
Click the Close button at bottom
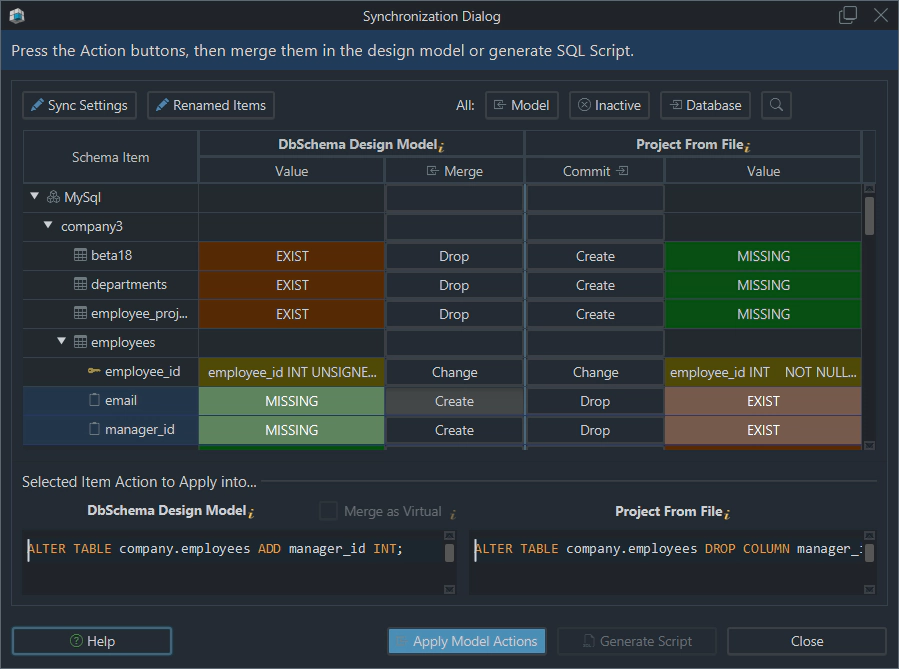(807, 641)
